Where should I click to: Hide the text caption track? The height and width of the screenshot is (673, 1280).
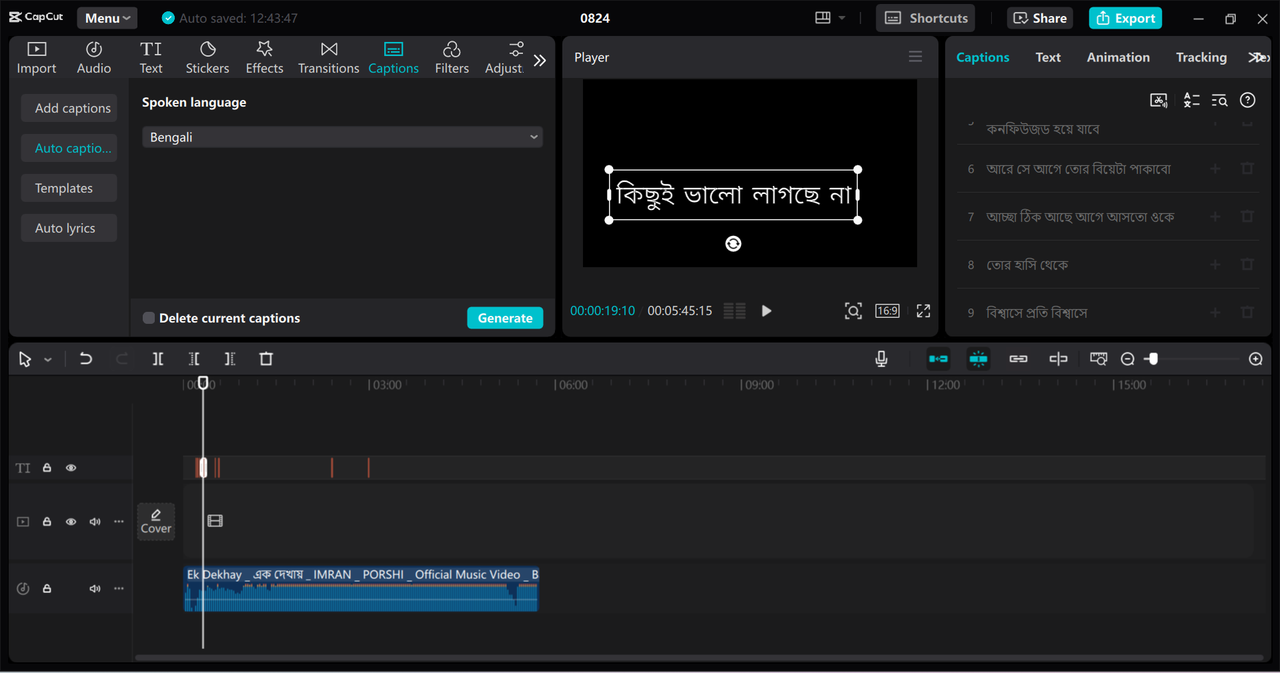(71, 468)
